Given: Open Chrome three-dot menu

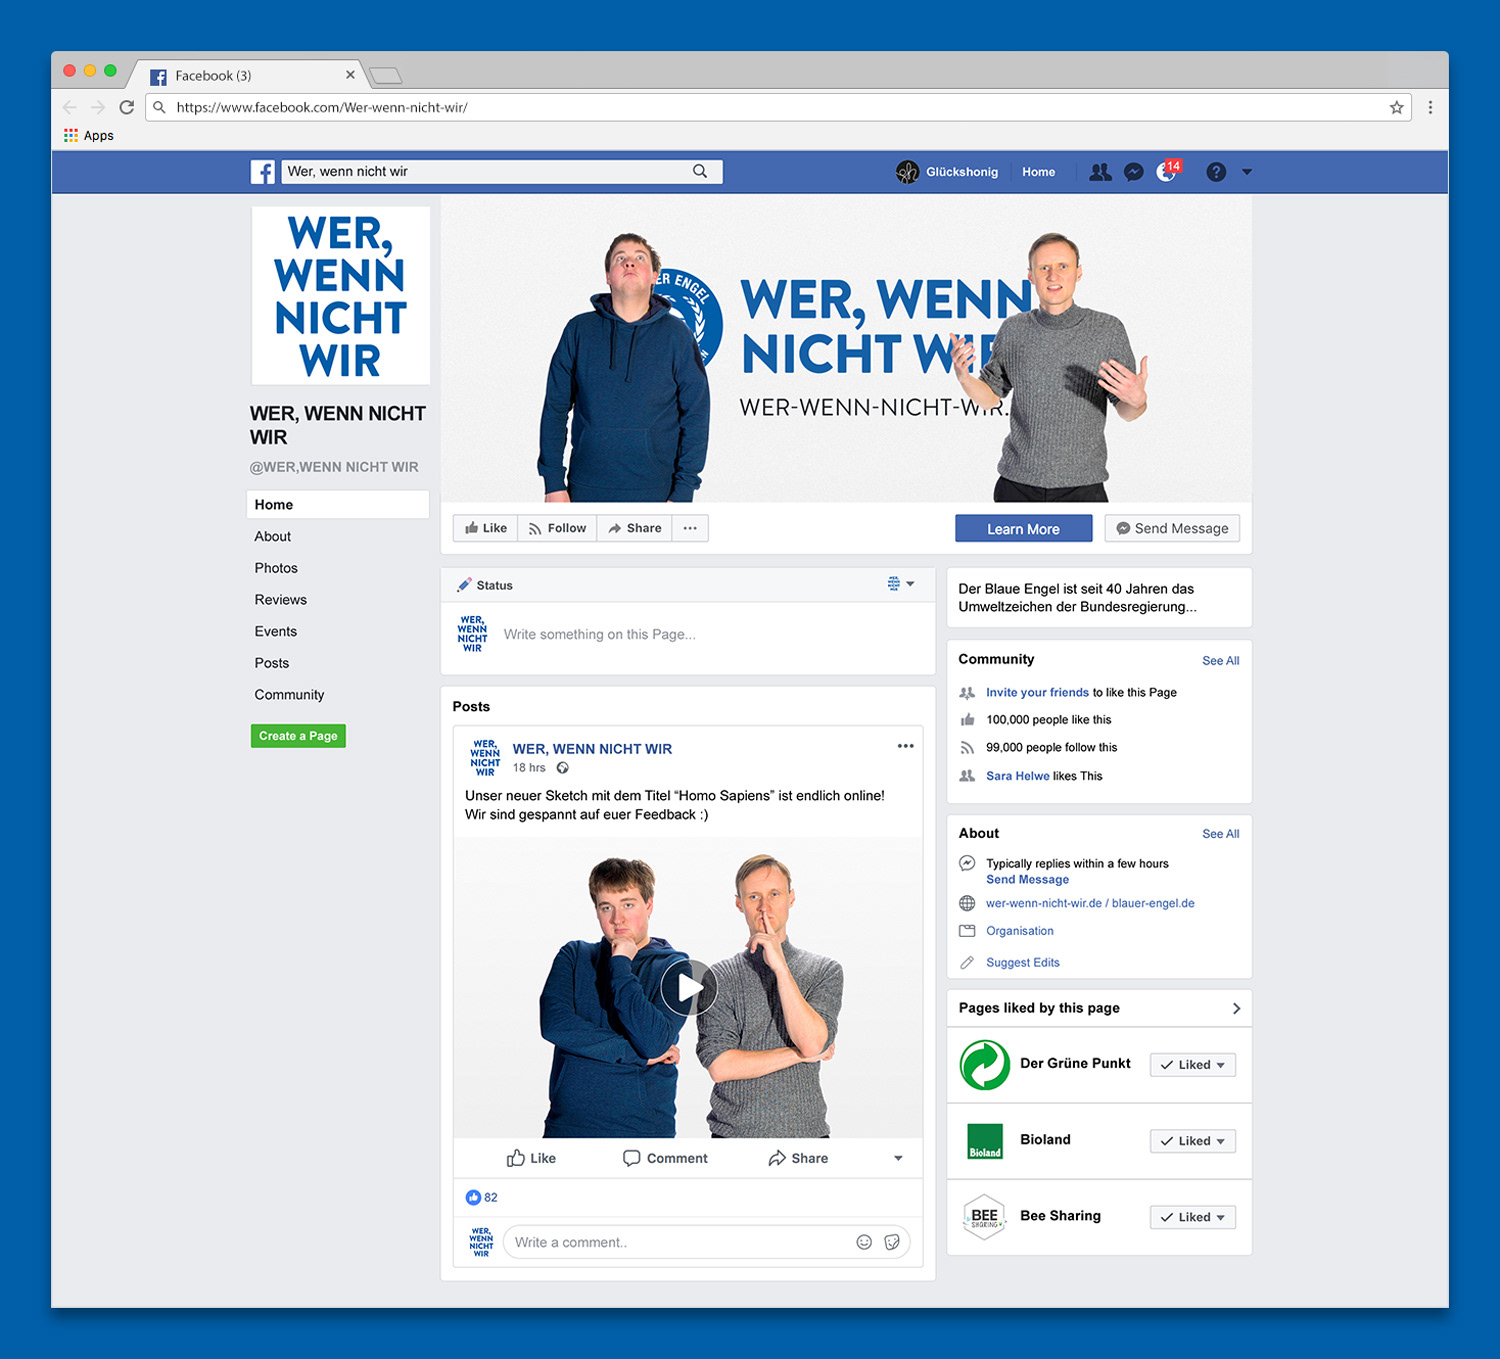Looking at the screenshot, I should [x=1430, y=107].
